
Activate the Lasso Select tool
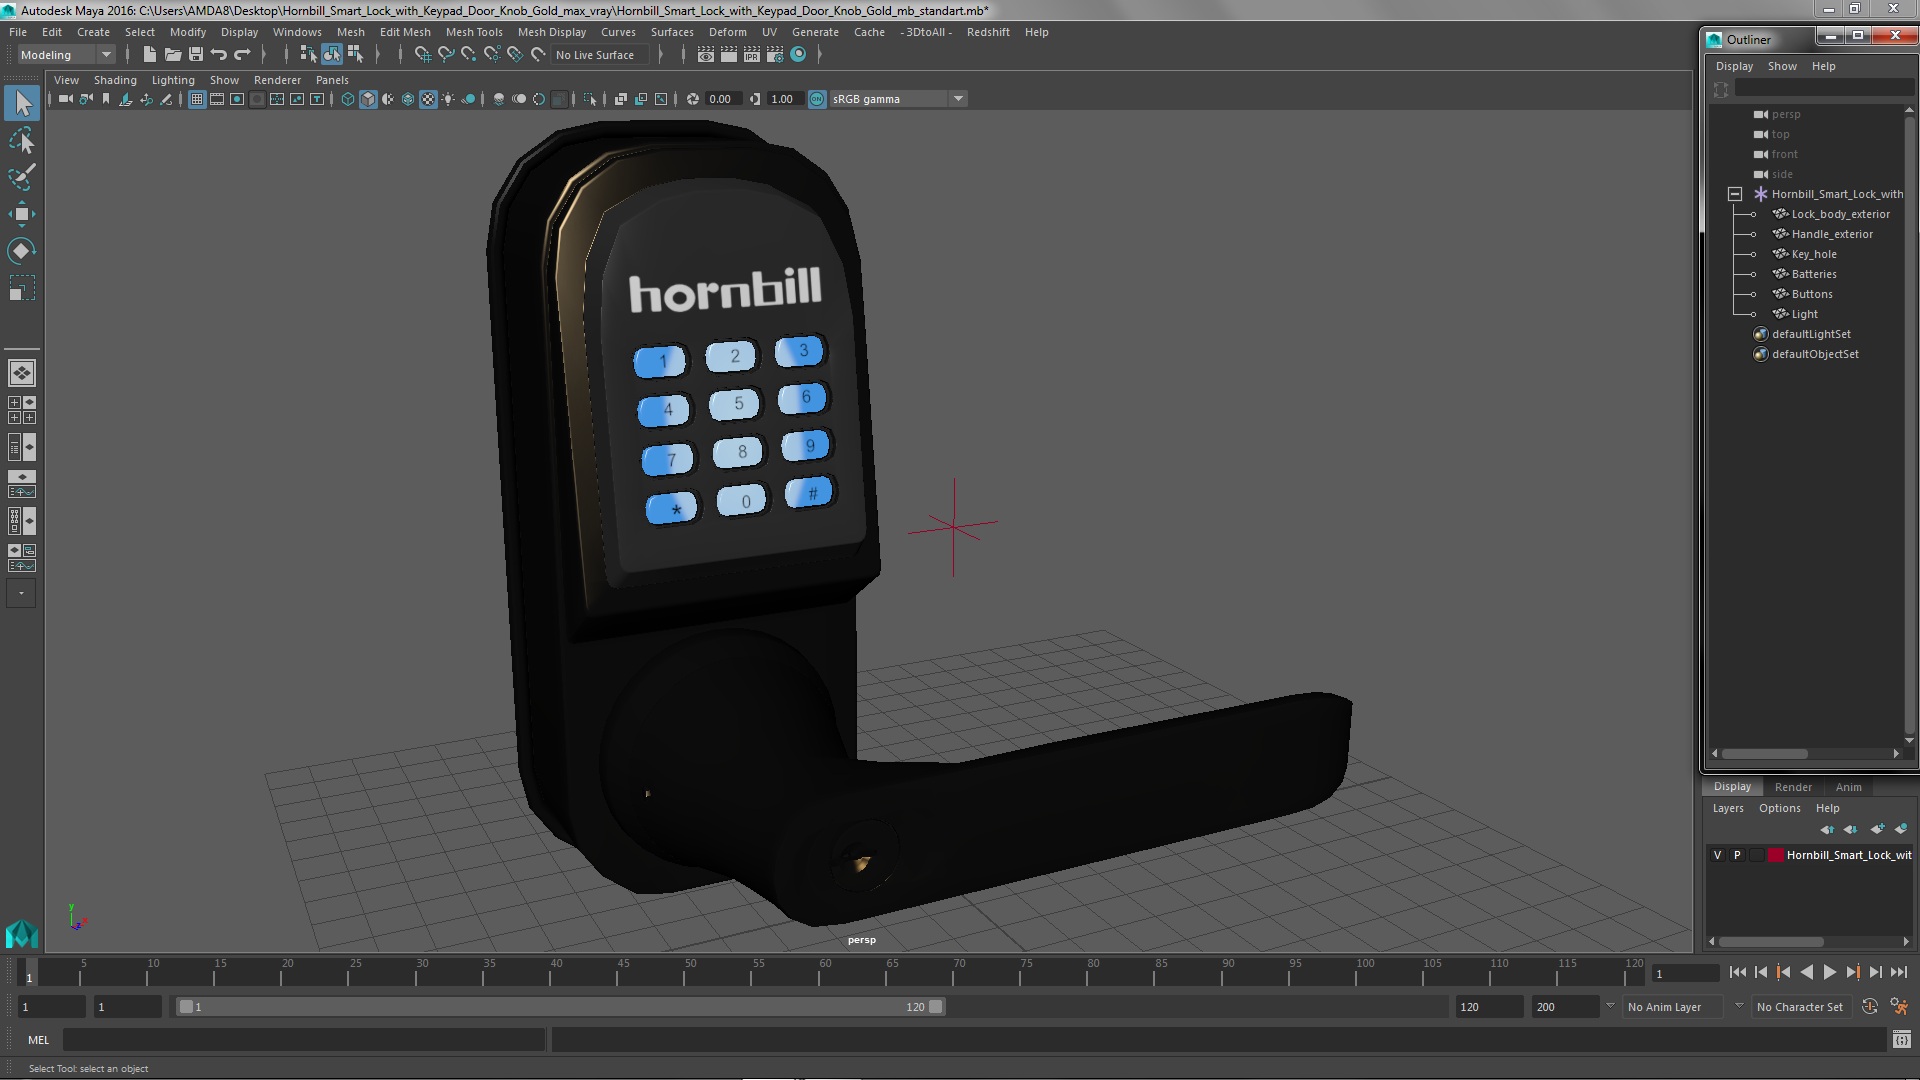(22, 141)
